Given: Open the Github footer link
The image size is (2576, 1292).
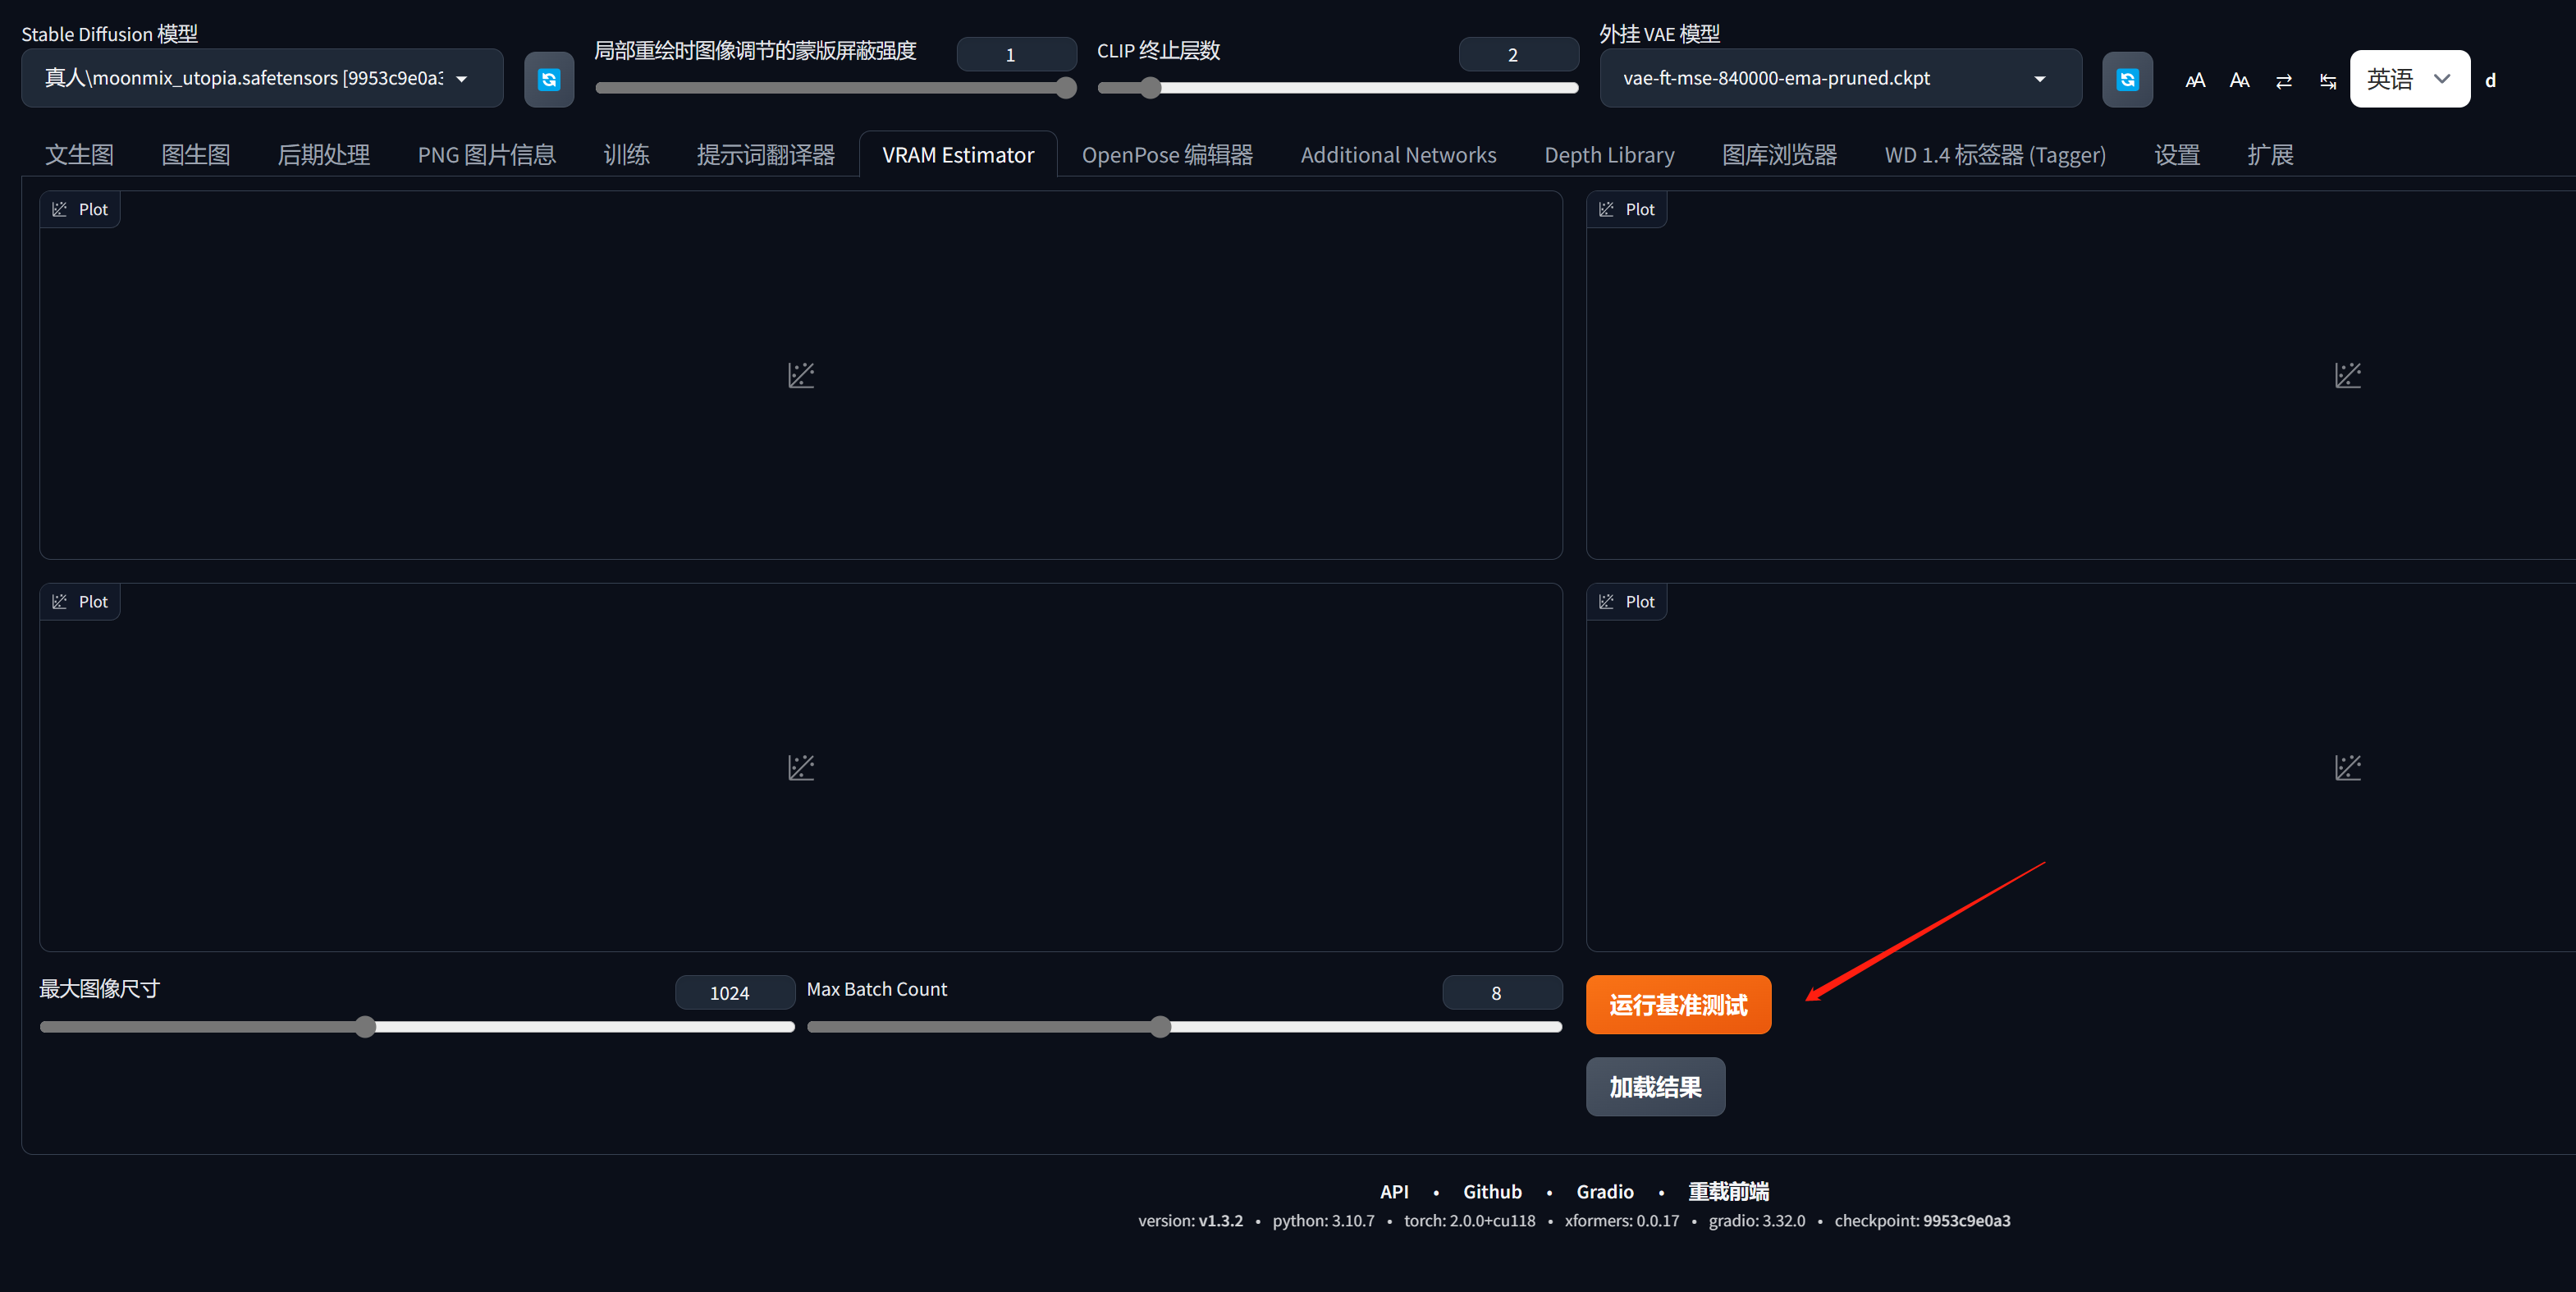Looking at the screenshot, I should click(1492, 1191).
